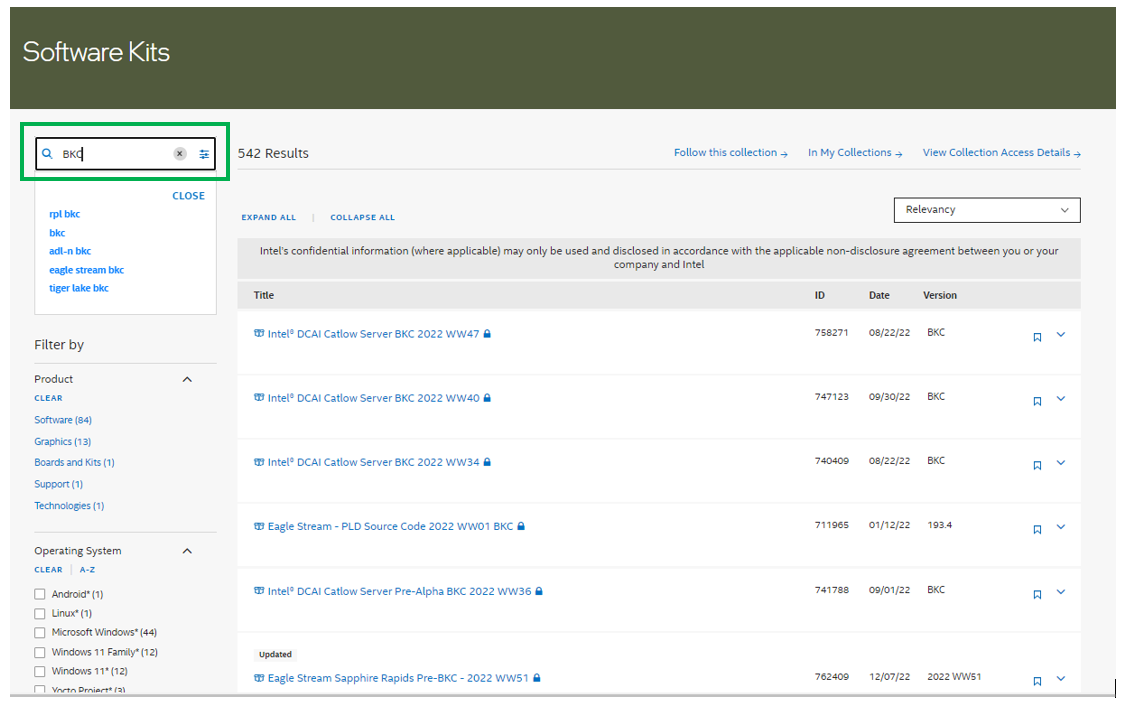This screenshot has height=715, width=1128.
Task: Bookmark the Eagle Stream PLD Source Code kit
Action: point(1037,529)
